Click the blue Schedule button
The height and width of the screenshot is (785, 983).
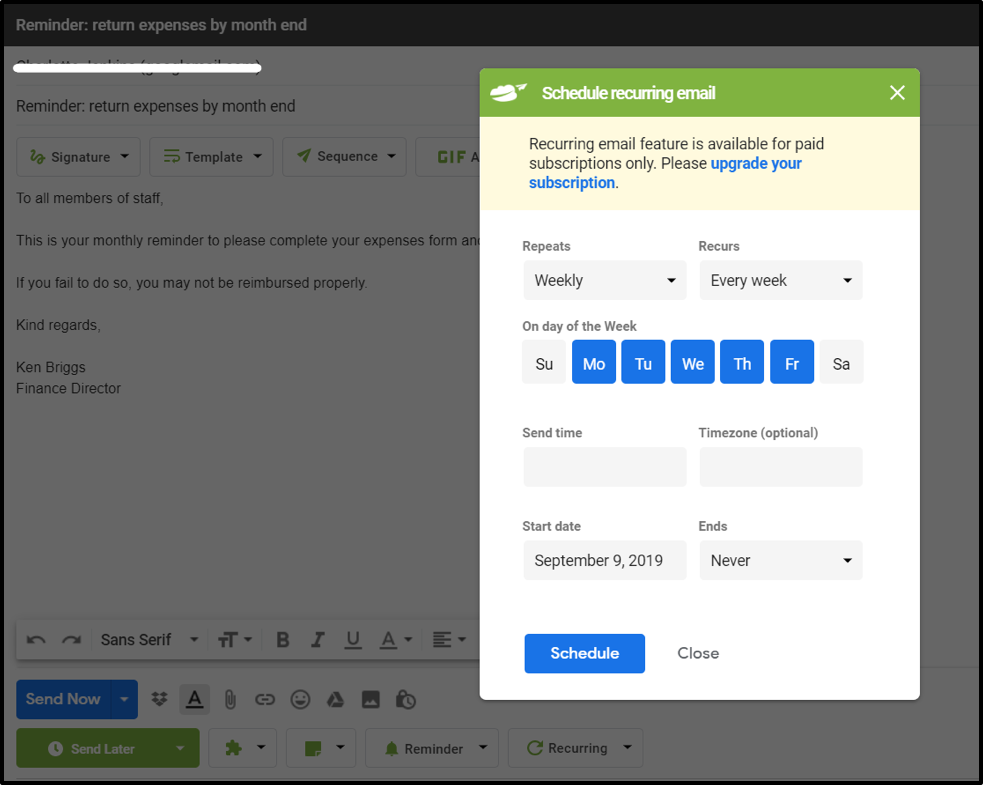pos(584,653)
